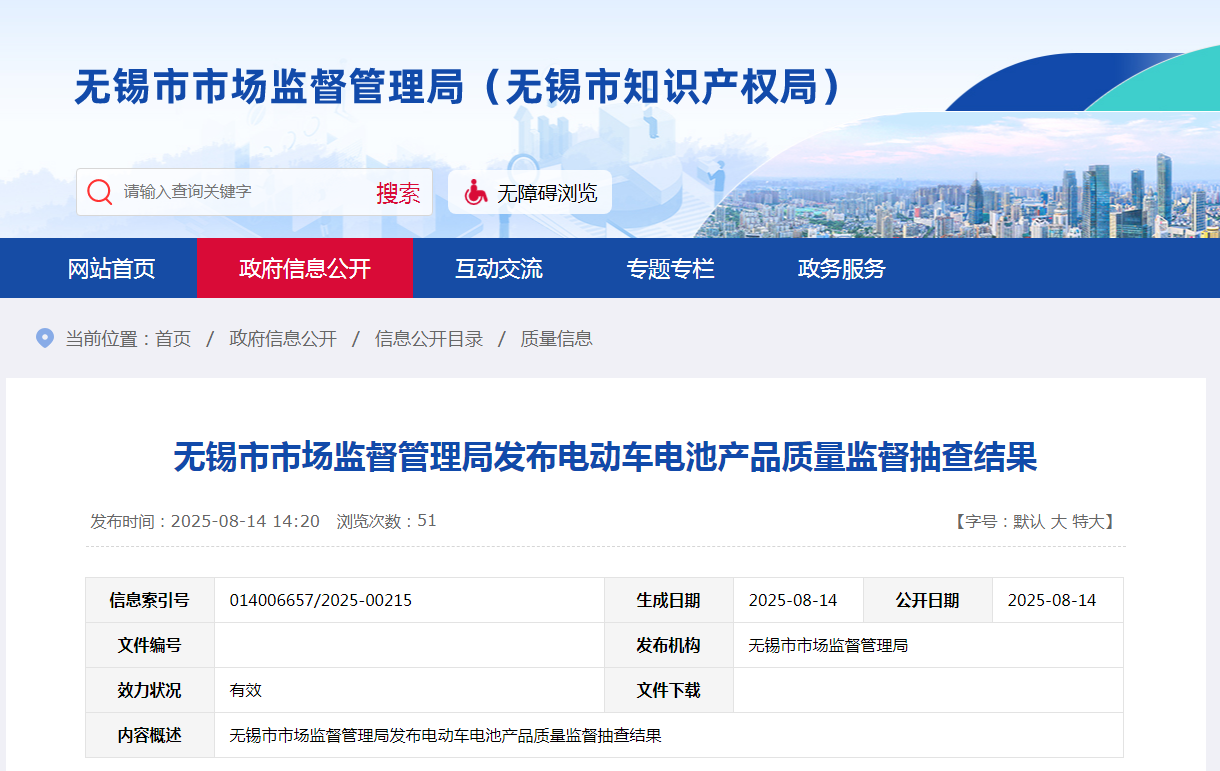The width and height of the screenshot is (1220, 771).
Task: Click the red magnifier search icon
Action: [100, 192]
